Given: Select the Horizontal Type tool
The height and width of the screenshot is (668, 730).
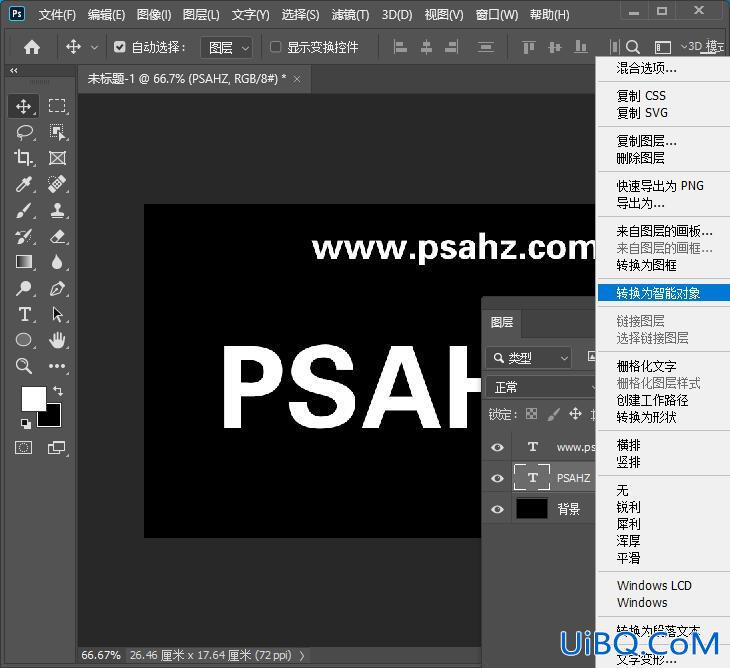Looking at the screenshot, I should pyautogui.click(x=24, y=314).
